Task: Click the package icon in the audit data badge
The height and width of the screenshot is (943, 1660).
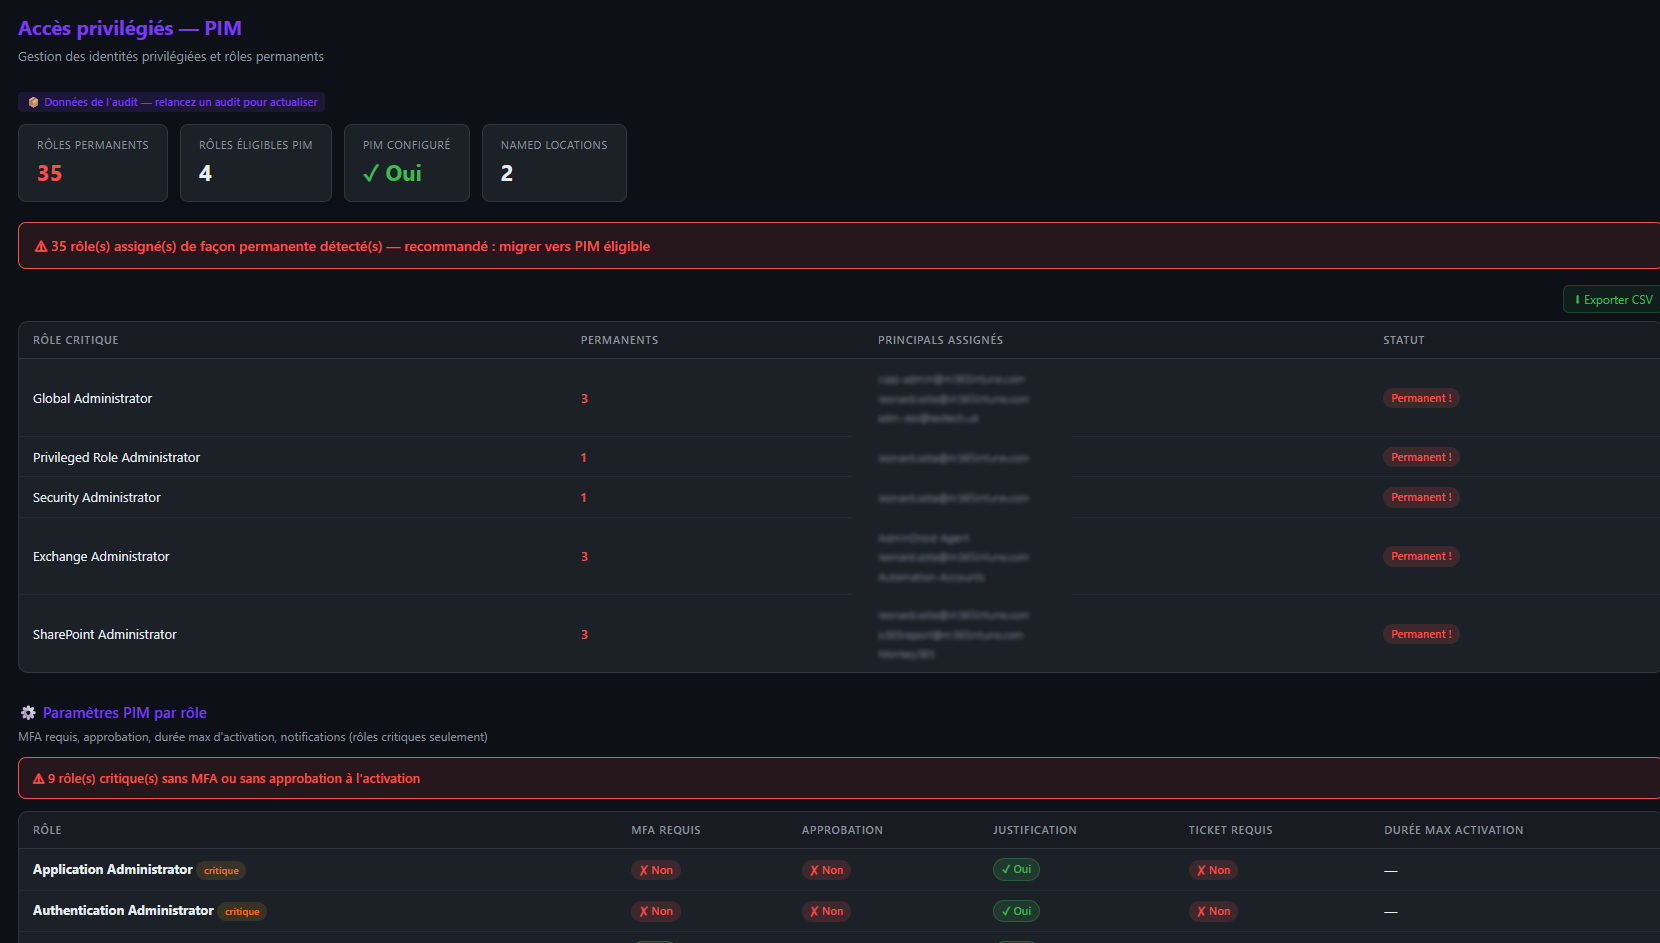Action: point(33,102)
